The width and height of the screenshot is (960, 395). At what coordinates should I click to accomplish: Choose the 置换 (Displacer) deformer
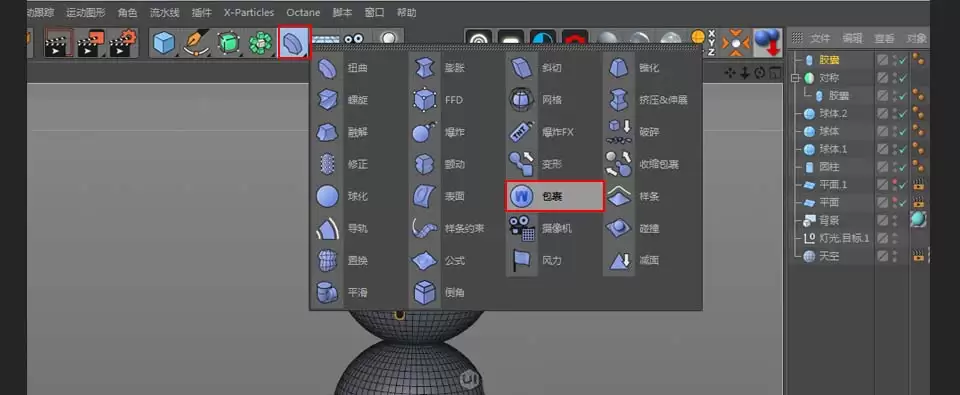click(344, 260)
